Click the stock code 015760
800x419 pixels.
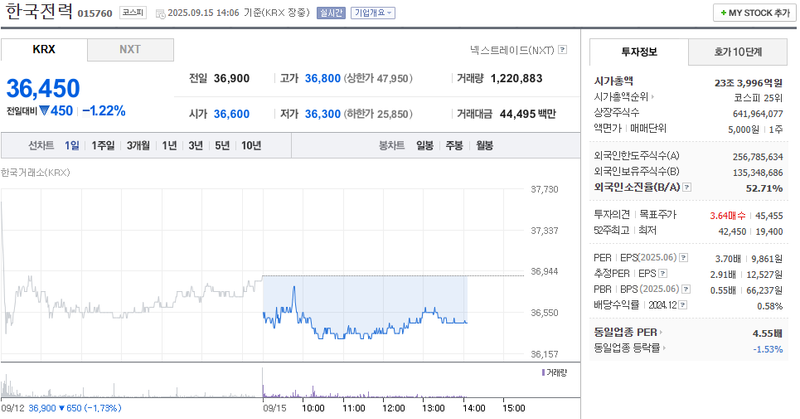tap(95, 13)
